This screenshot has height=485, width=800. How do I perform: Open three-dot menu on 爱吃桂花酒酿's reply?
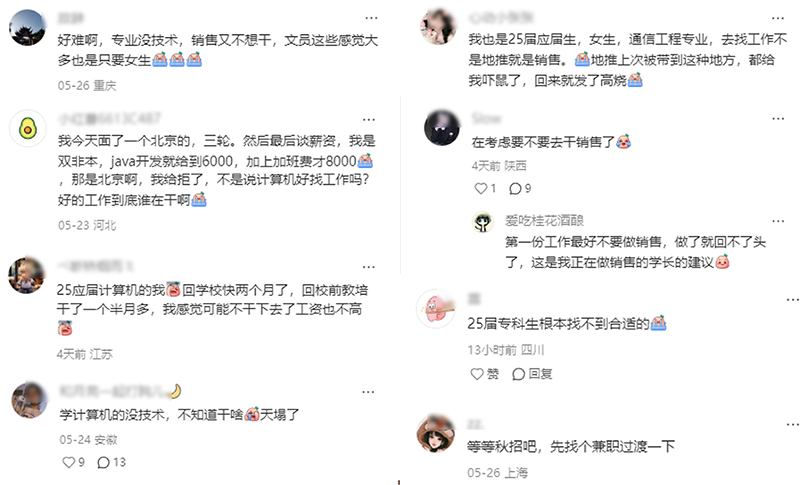click(778, 221)
